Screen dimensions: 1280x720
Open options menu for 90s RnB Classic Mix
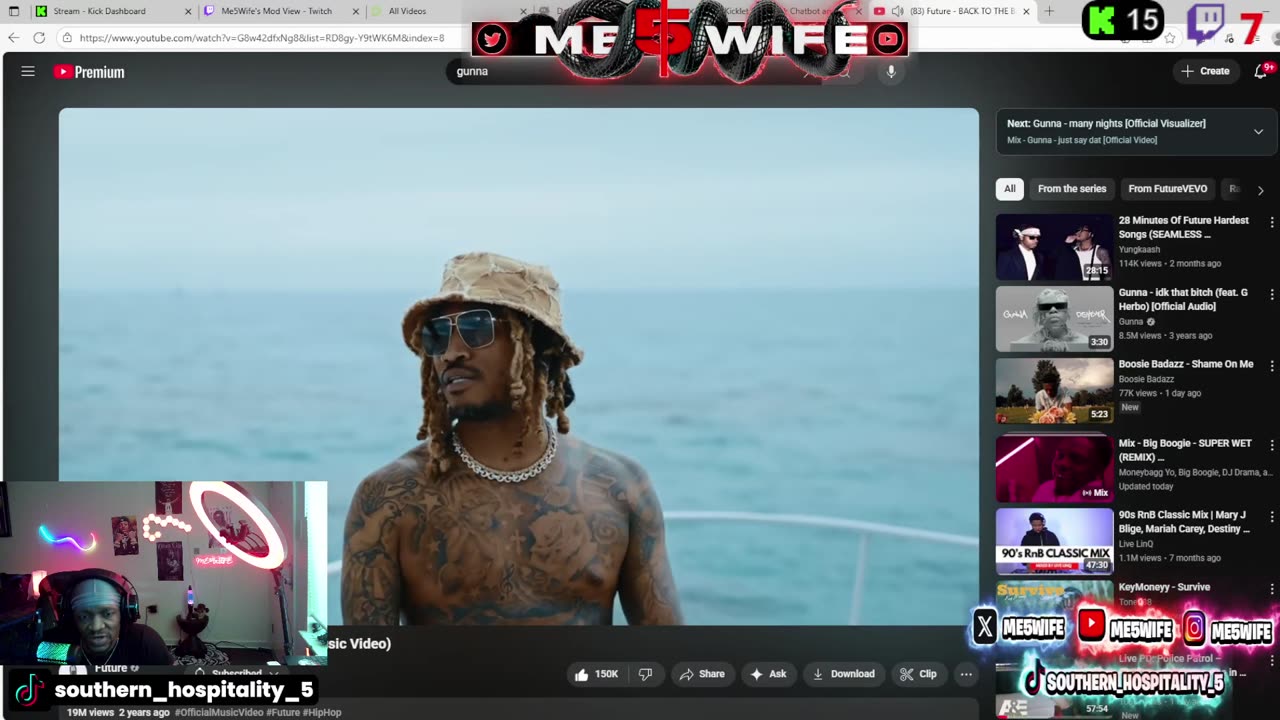pos(1271,517)
